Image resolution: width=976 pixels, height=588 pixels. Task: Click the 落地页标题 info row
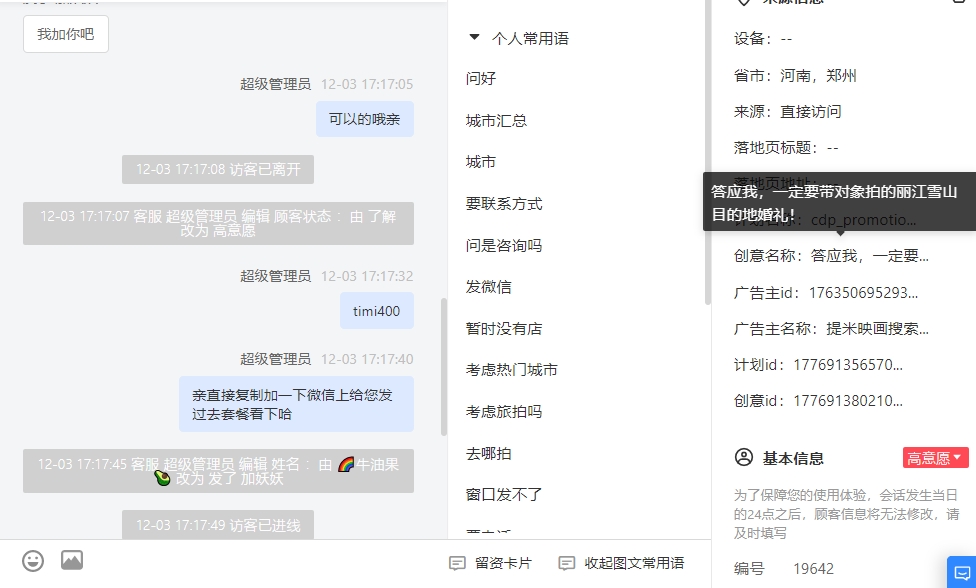786,147
